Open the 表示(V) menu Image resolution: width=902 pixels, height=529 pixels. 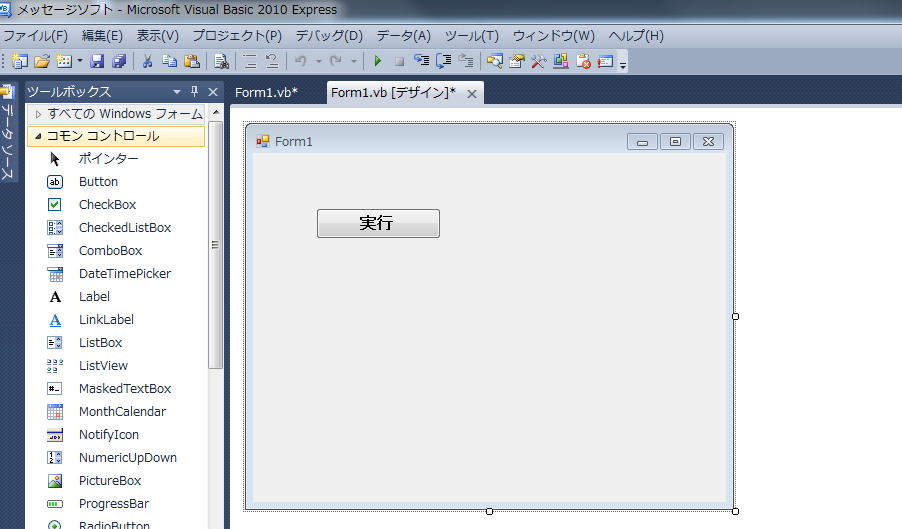point(157,36)
